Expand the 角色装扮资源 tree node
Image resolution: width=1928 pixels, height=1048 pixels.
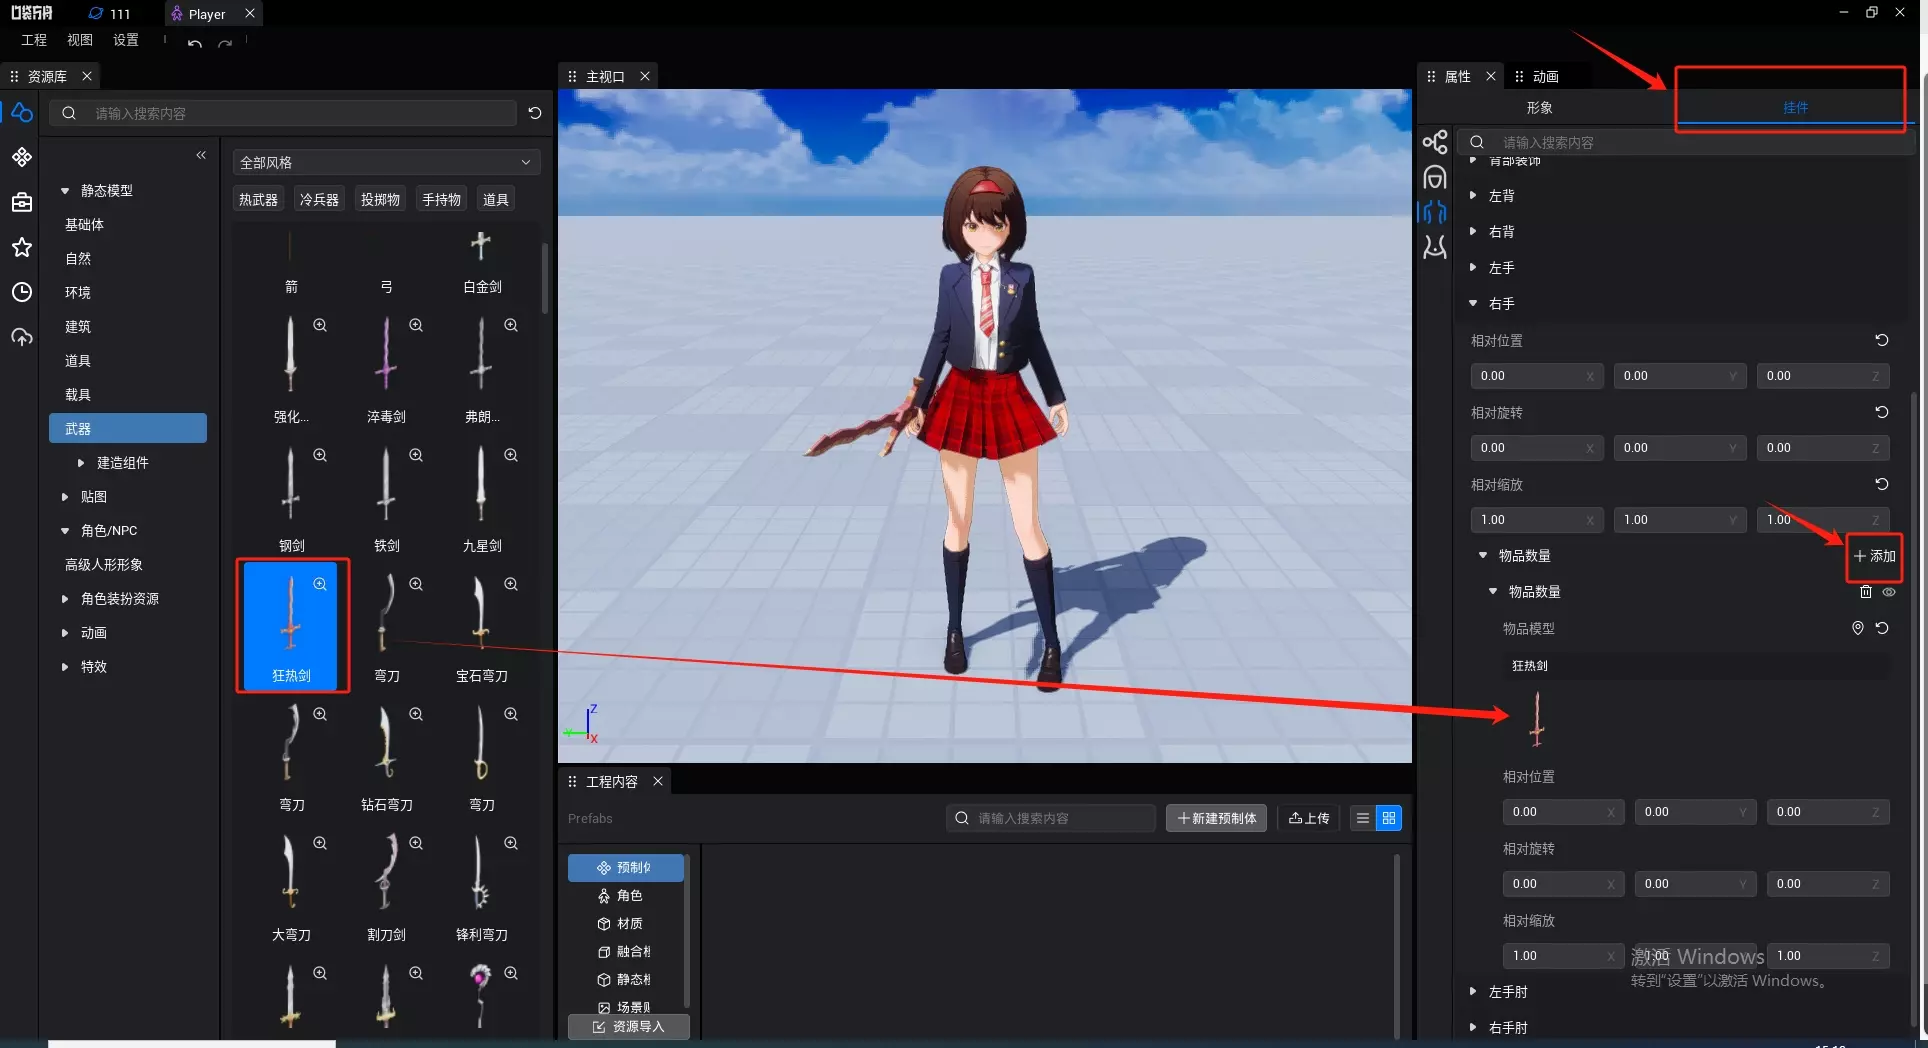[65, 598]
